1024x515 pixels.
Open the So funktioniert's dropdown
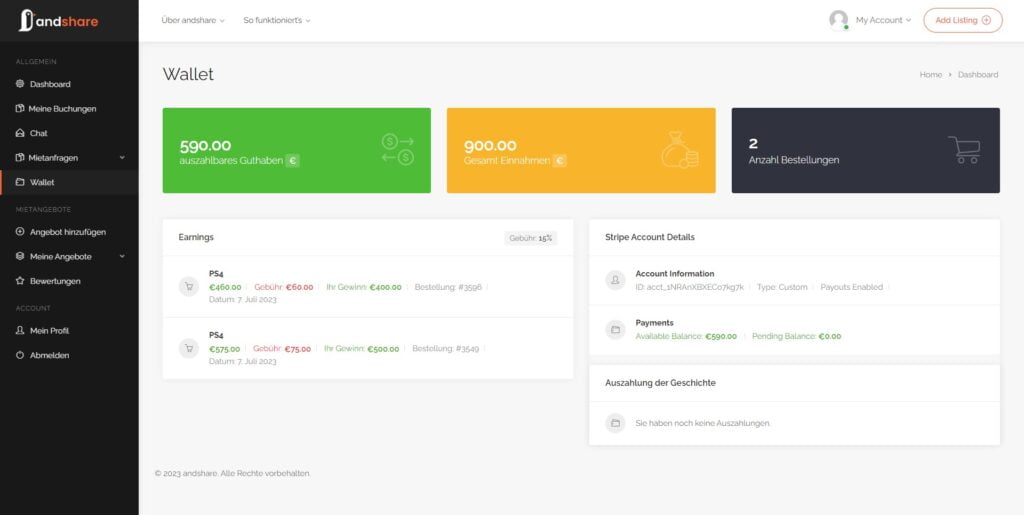pyautogui.click(x=277, y=20)
